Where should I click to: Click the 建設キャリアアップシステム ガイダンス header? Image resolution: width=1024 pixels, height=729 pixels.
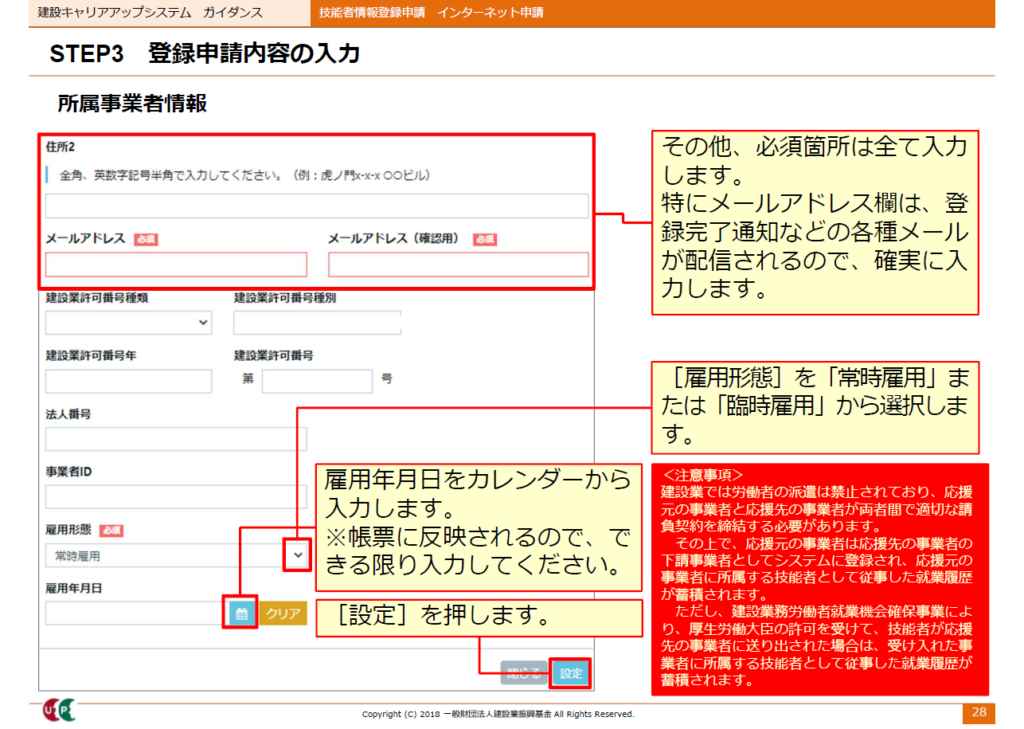(x=150, y=12)
